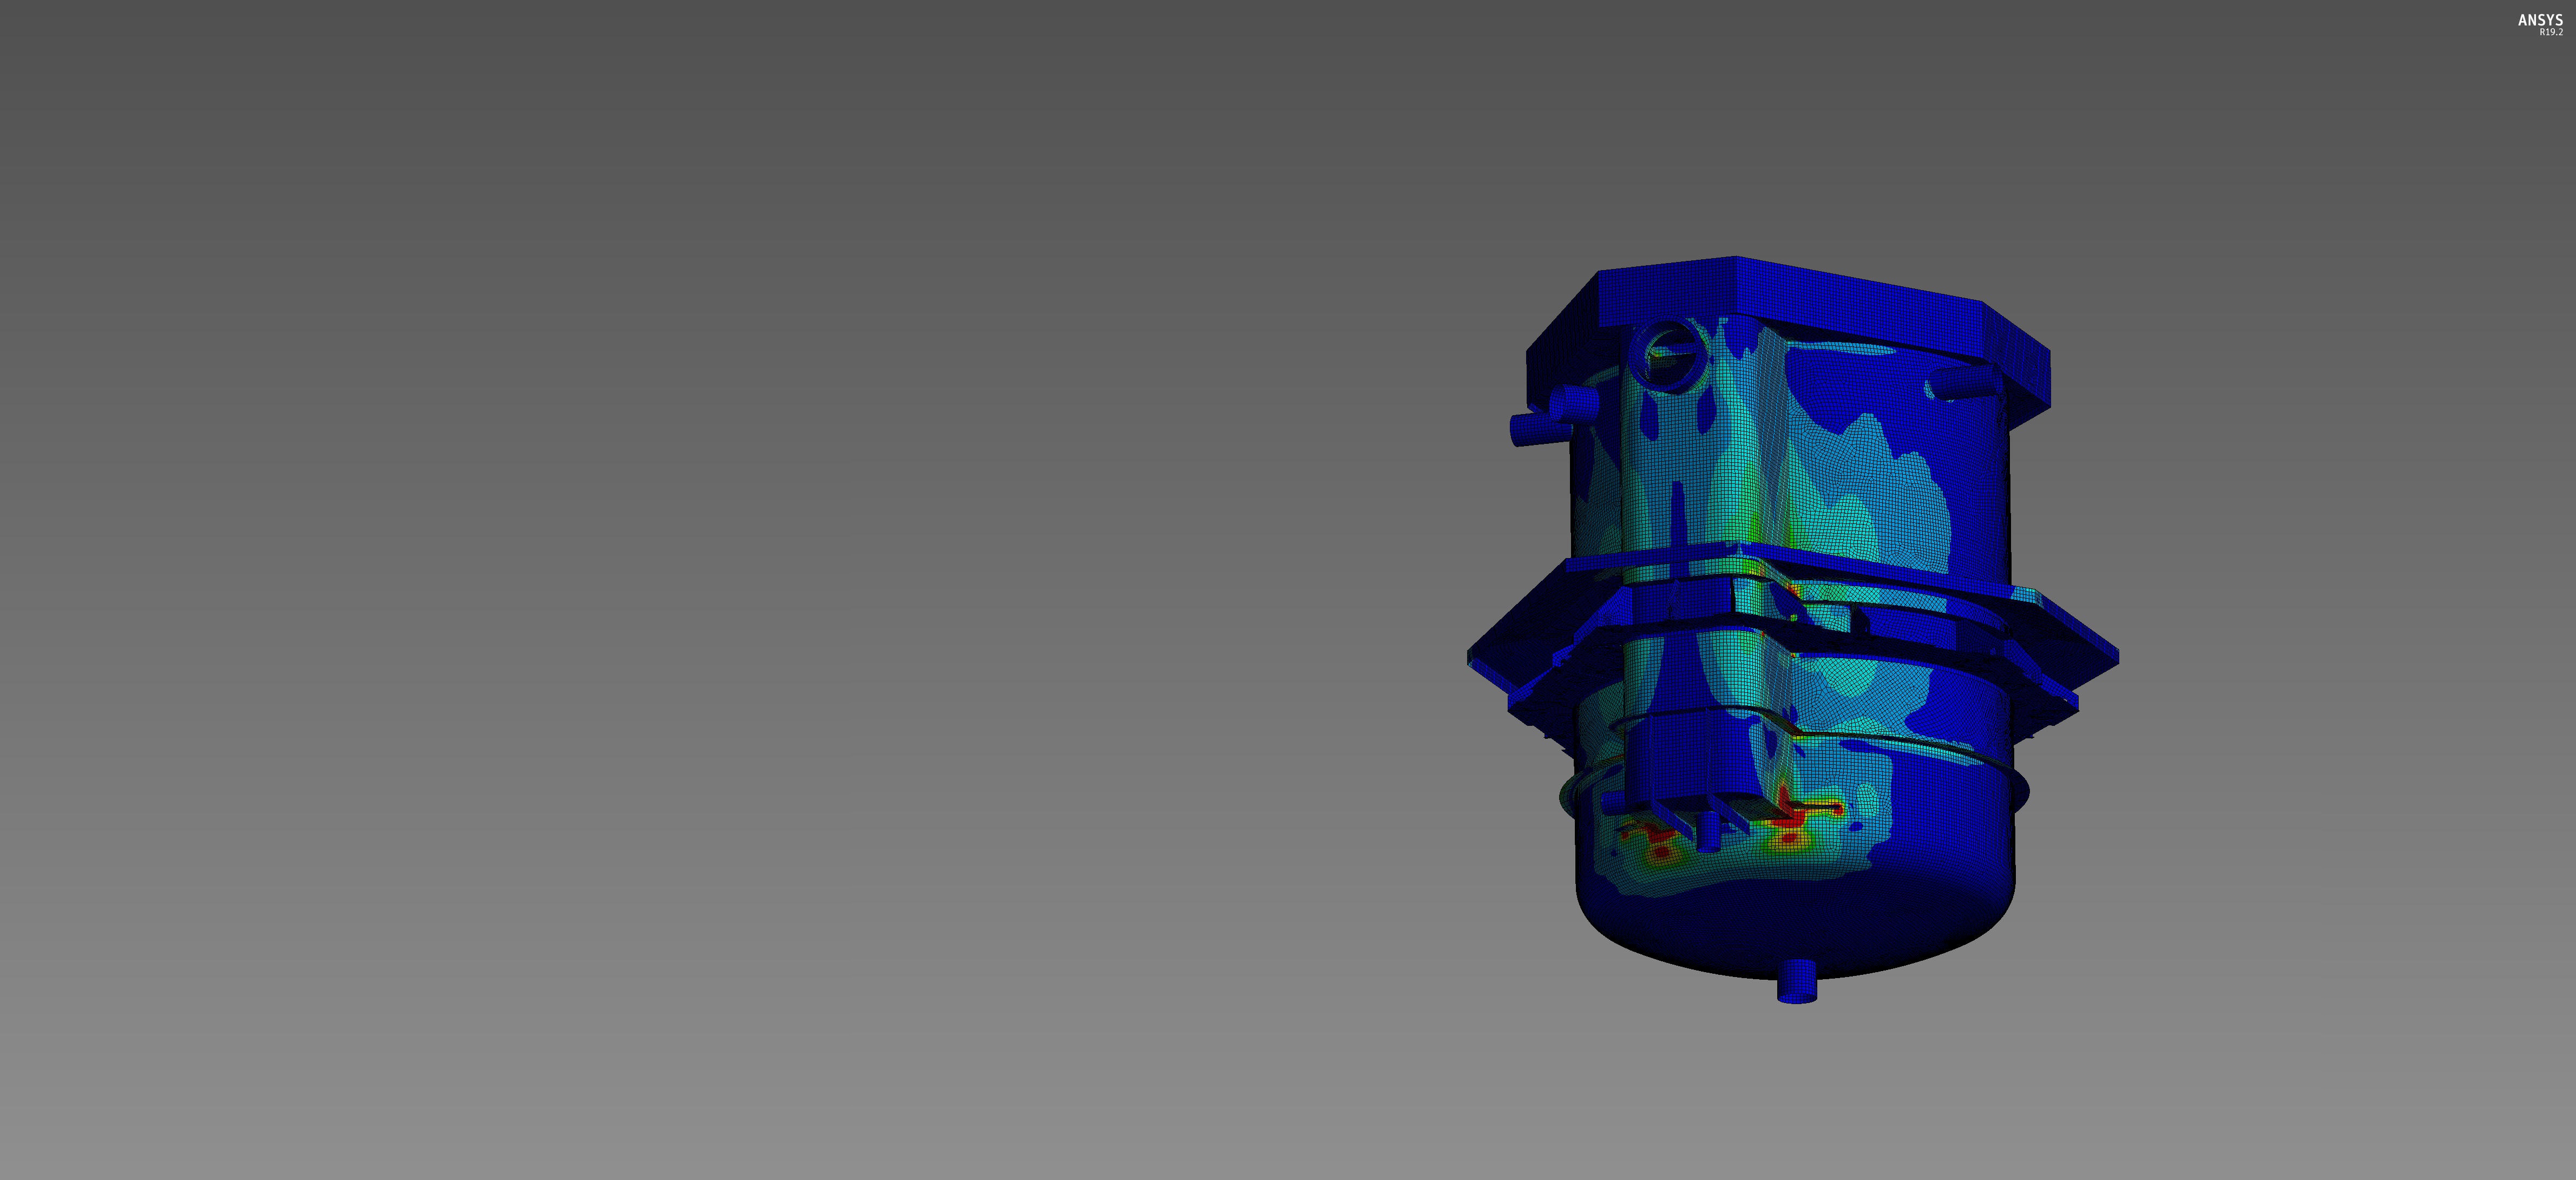Click empty gray background left of the model
The image size is (2576, 1180).
pos(700,600)
